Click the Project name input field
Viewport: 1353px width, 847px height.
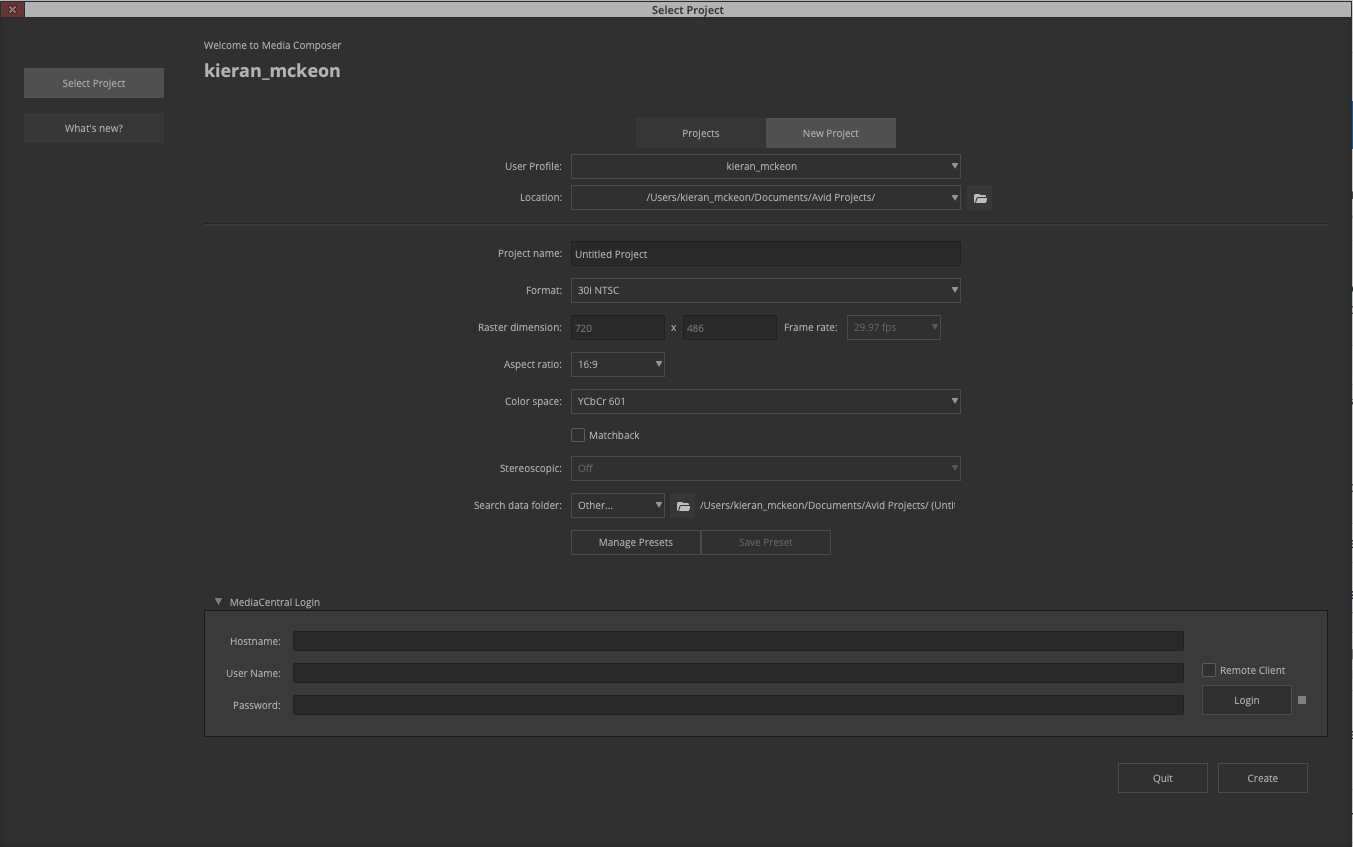pyautogui.click(x=766, y=254)
